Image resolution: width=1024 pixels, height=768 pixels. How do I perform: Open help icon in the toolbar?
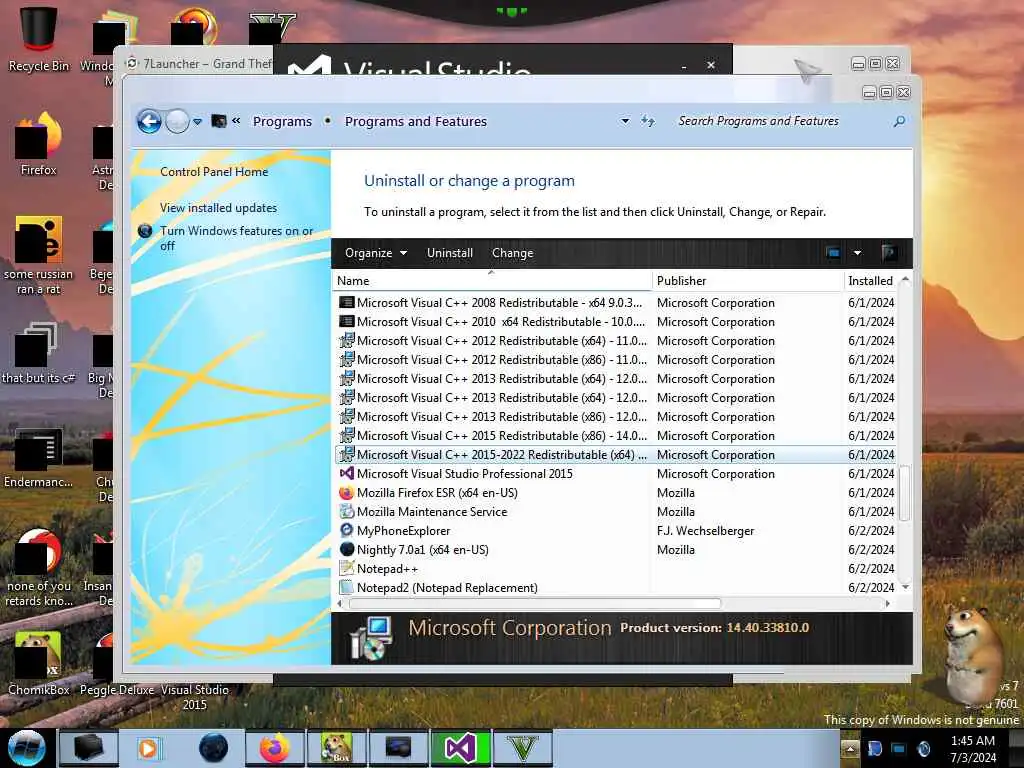click(888, 253)
